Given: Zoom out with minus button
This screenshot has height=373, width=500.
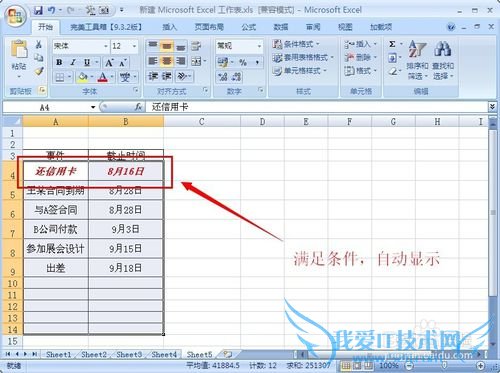Looking at the screenshot, I should pyautogui.click(x=409, y=366).
